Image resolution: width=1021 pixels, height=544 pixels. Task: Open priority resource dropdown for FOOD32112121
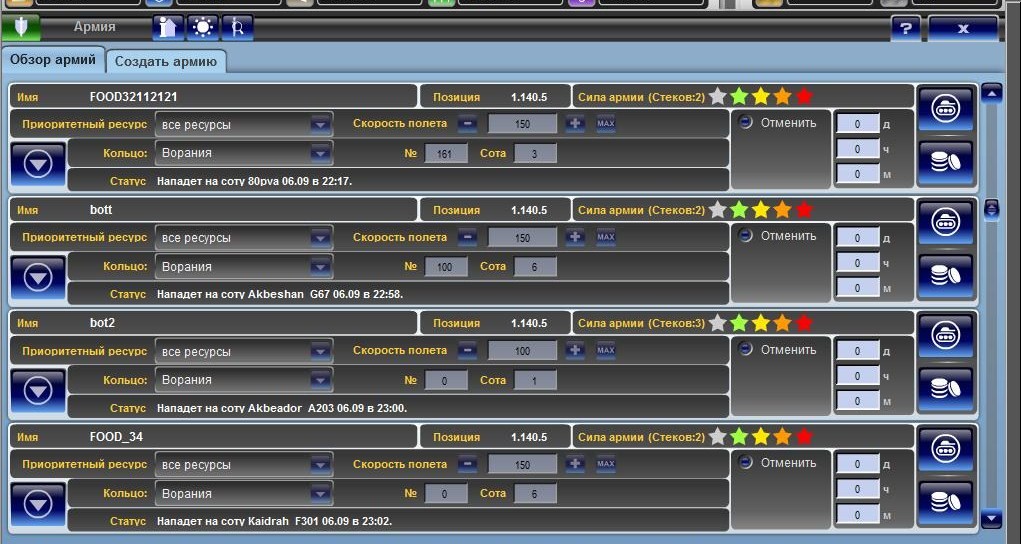[x=319, y=125]
